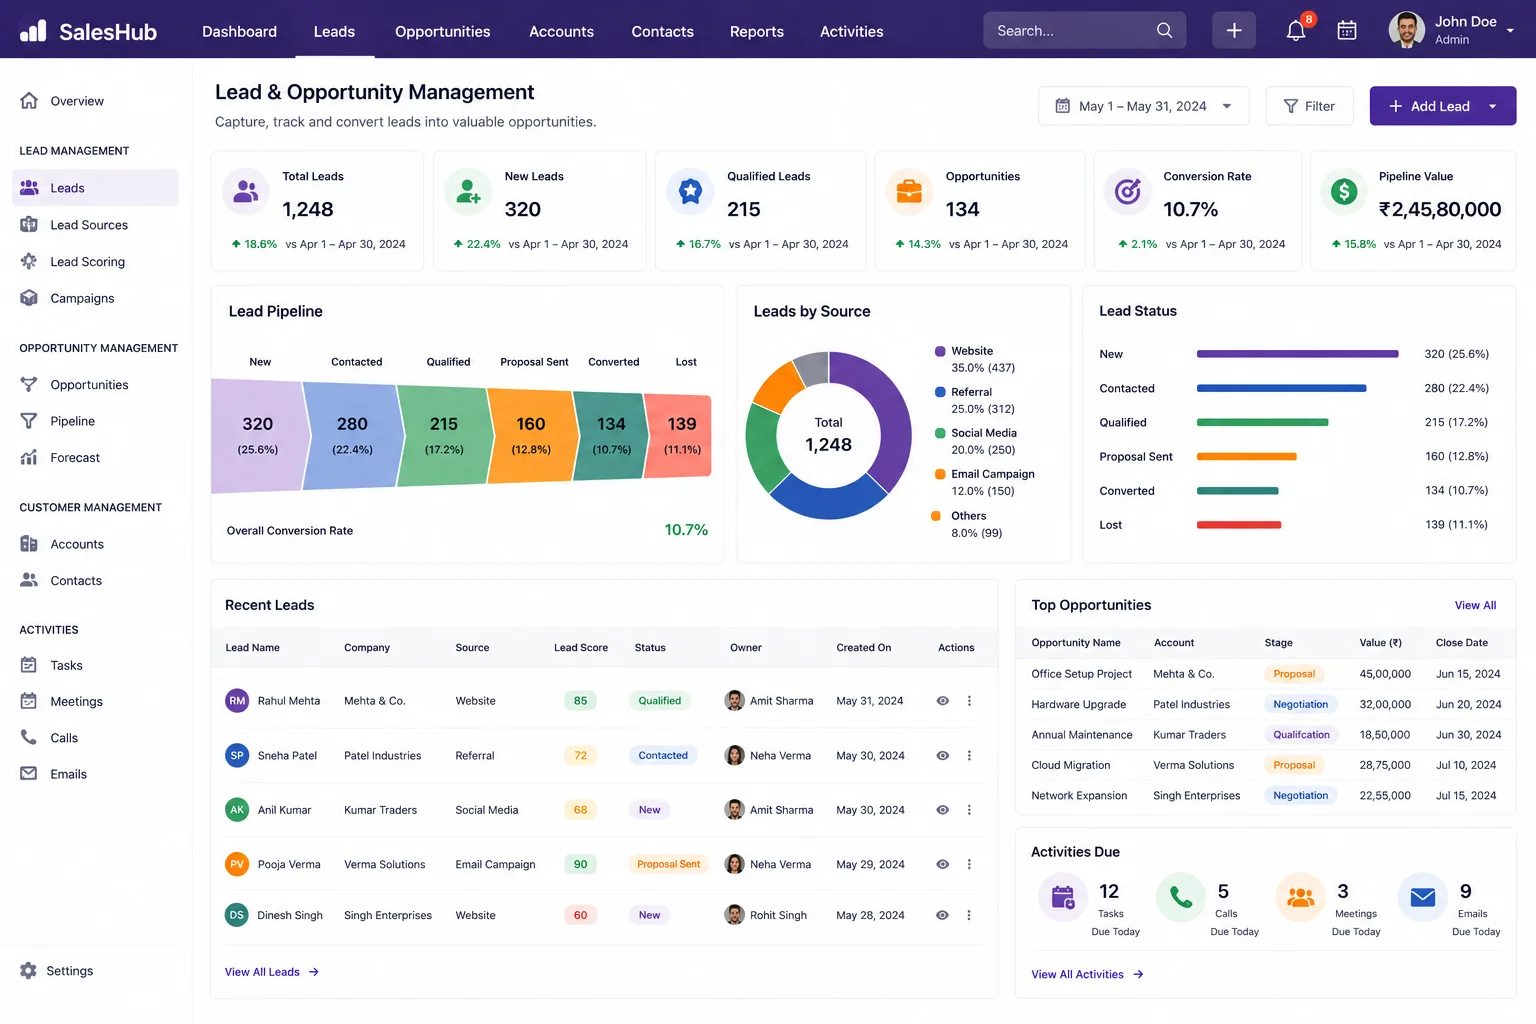Click eye icon for Rahul Mehta lead
Viewport: 1536px width, 1024px height.
click(x=942, y=701)
